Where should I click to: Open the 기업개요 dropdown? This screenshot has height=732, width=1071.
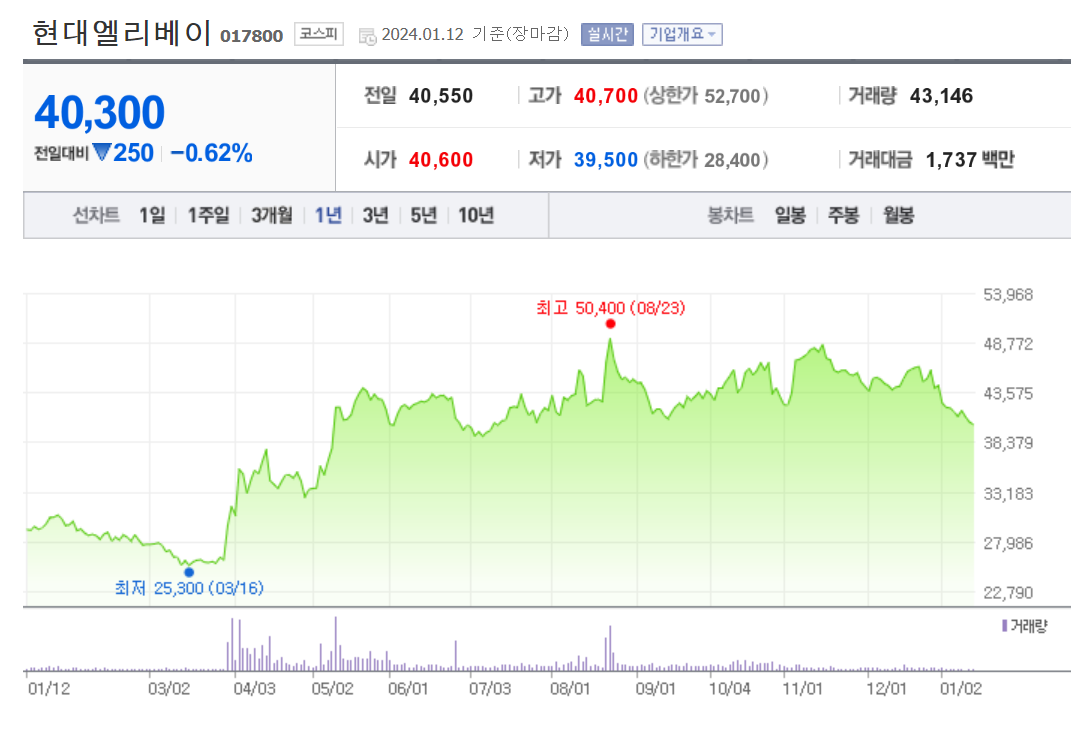coord(682,34)
